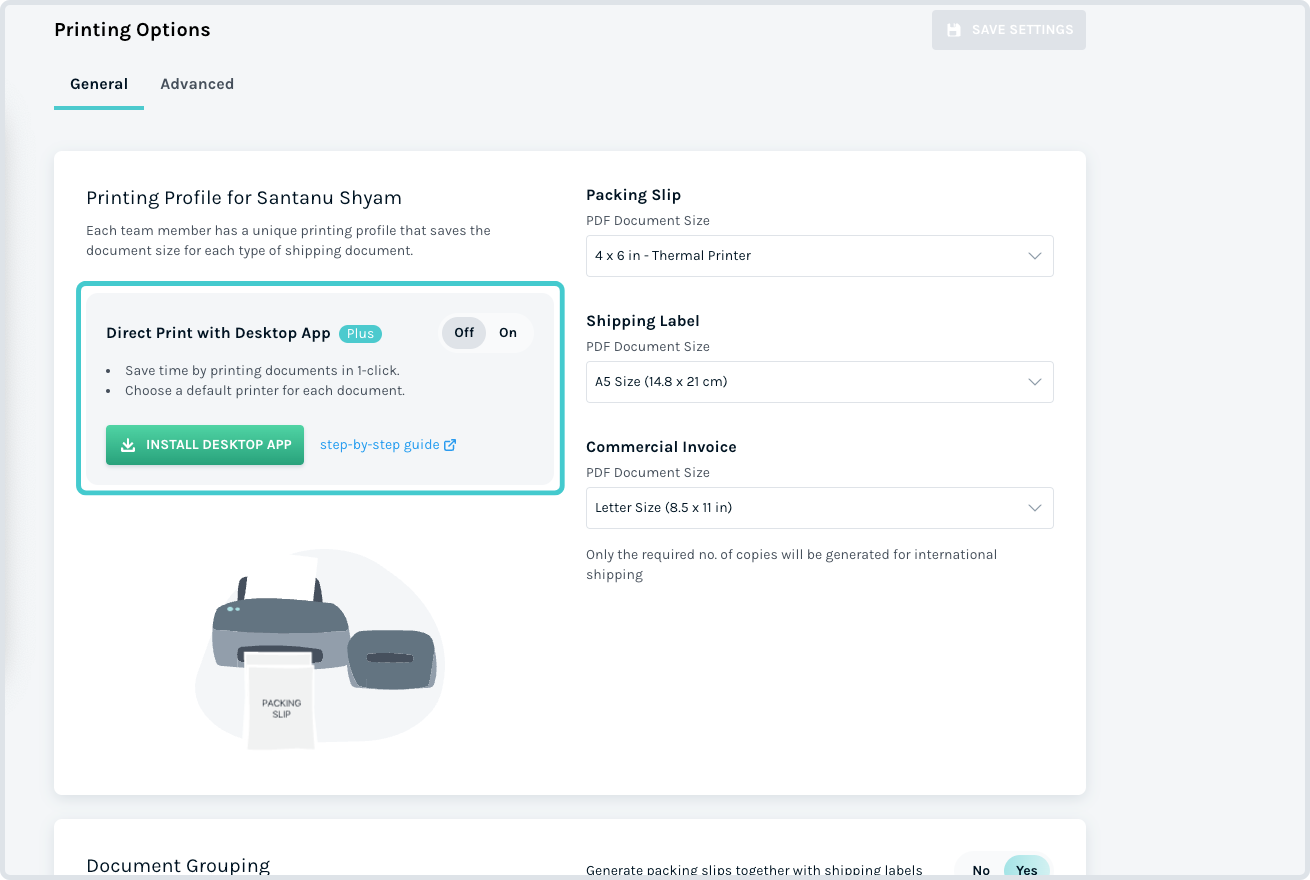The width and height of the screenshot is (1310, 880).
Task: Open Shipping Label document size dropdown
Action: (820, 382)
